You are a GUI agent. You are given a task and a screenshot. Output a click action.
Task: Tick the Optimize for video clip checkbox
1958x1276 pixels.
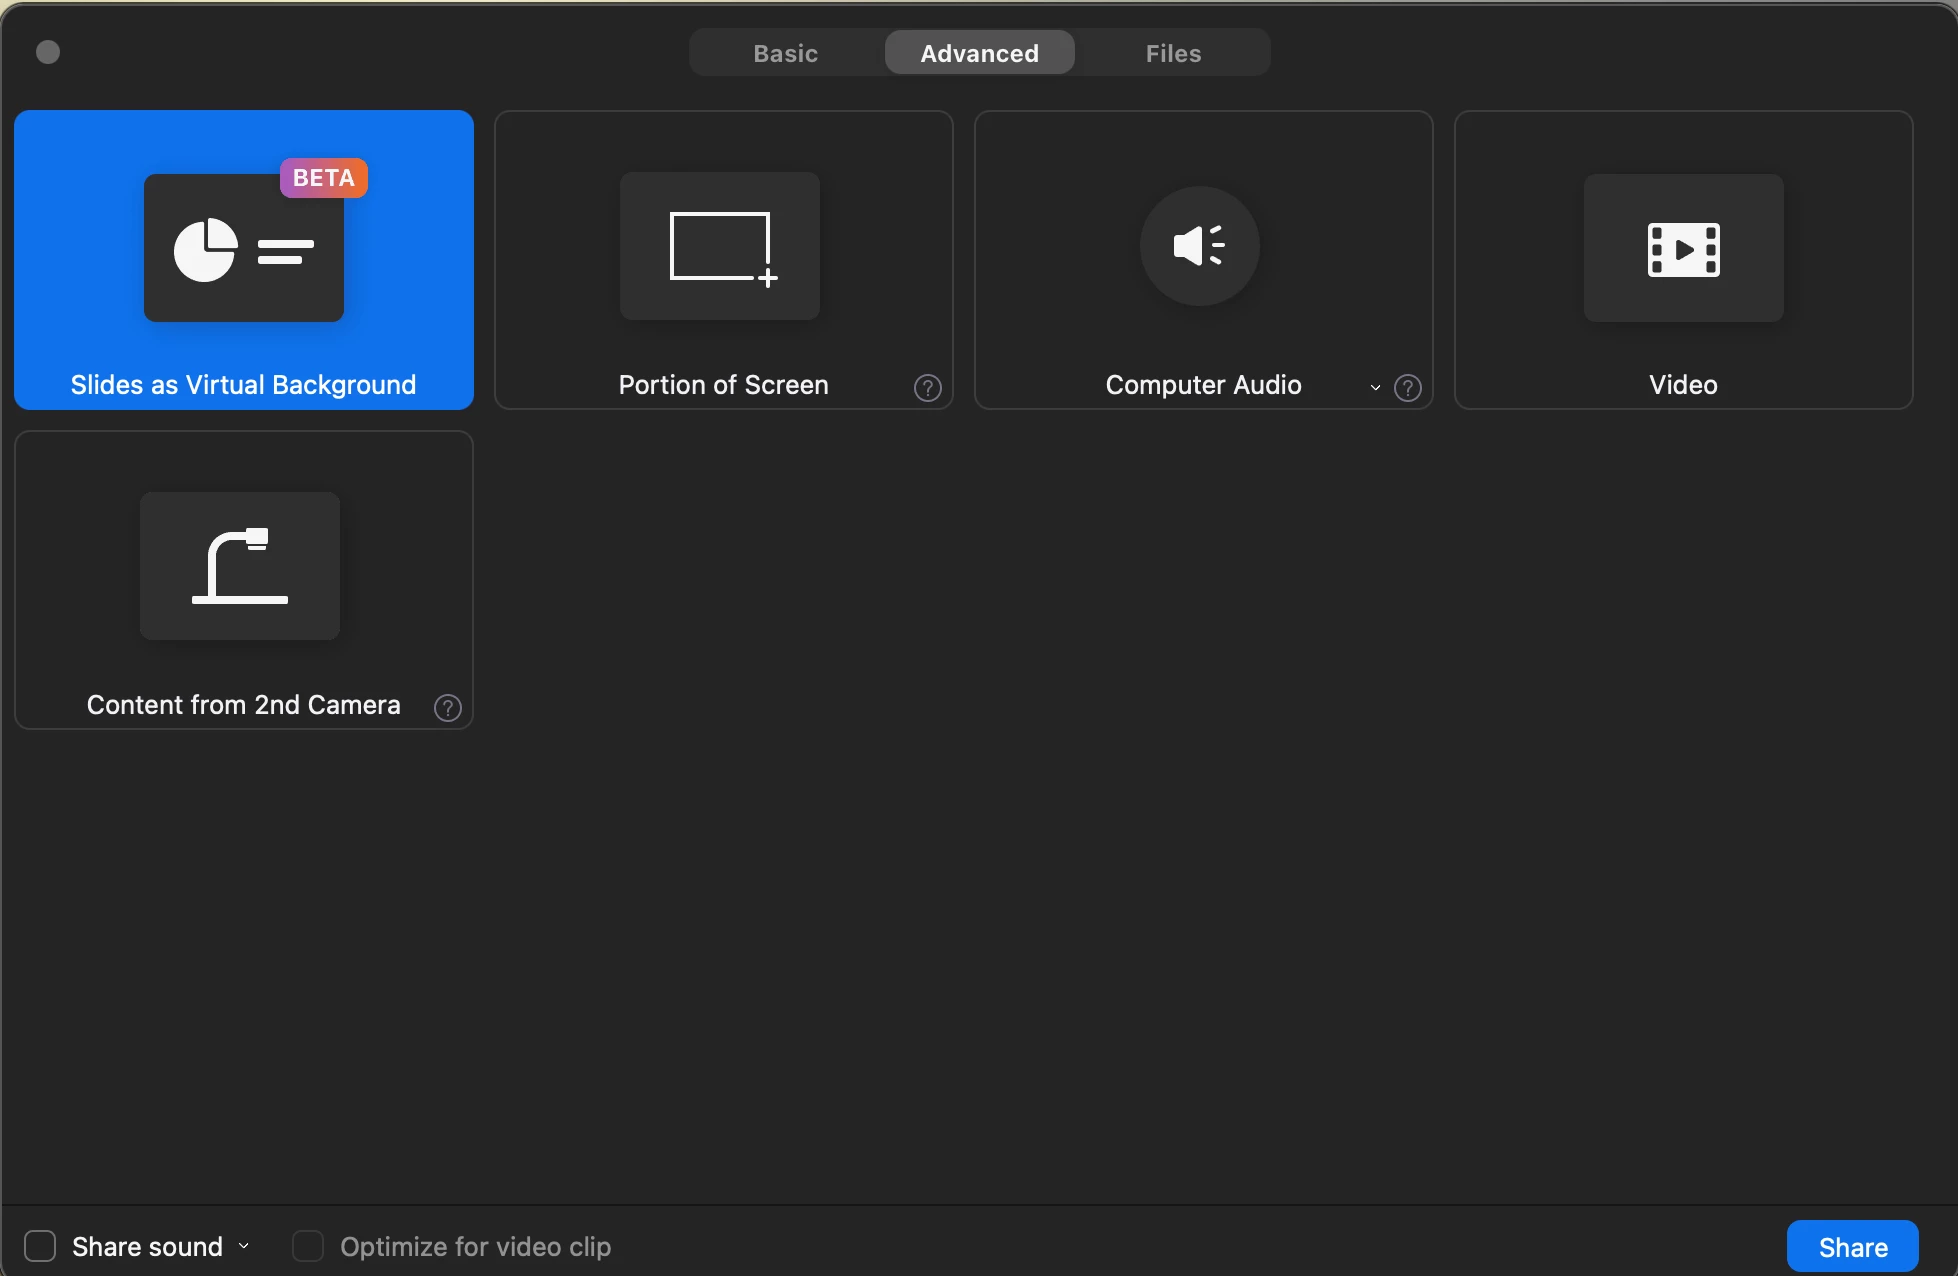[x=308, y=1246]
